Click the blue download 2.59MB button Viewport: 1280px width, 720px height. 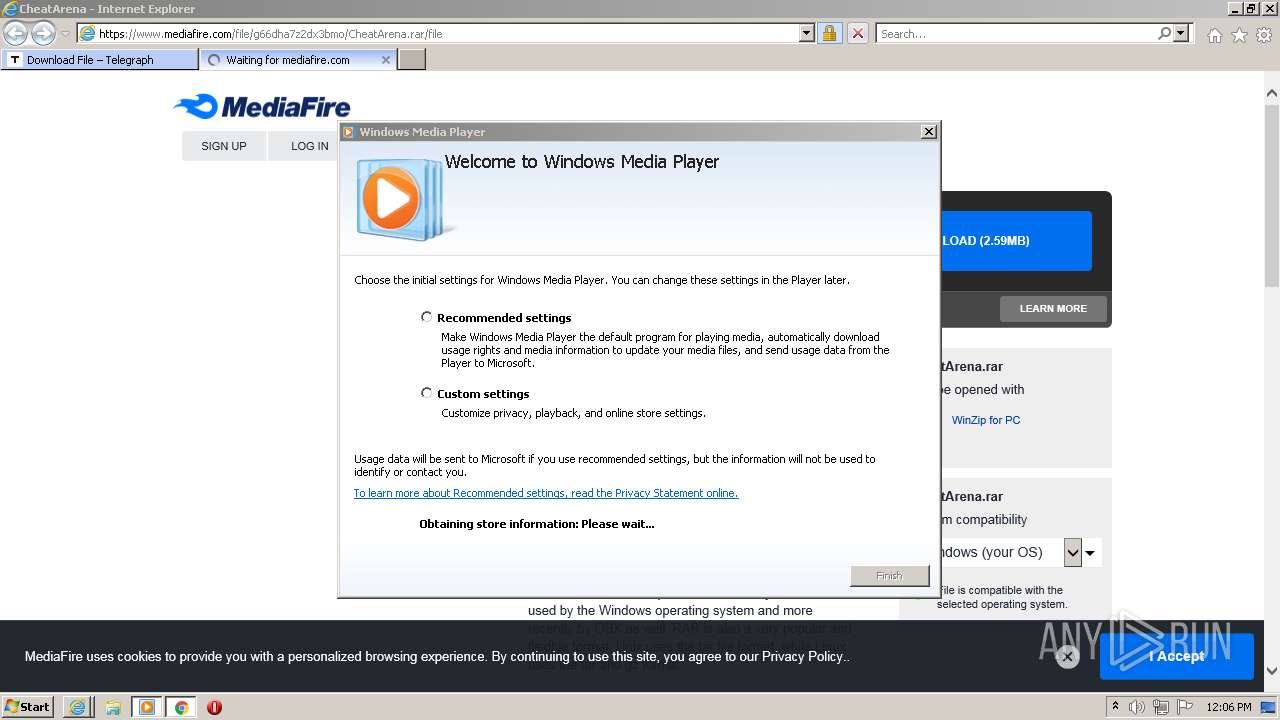point(1016,241)
